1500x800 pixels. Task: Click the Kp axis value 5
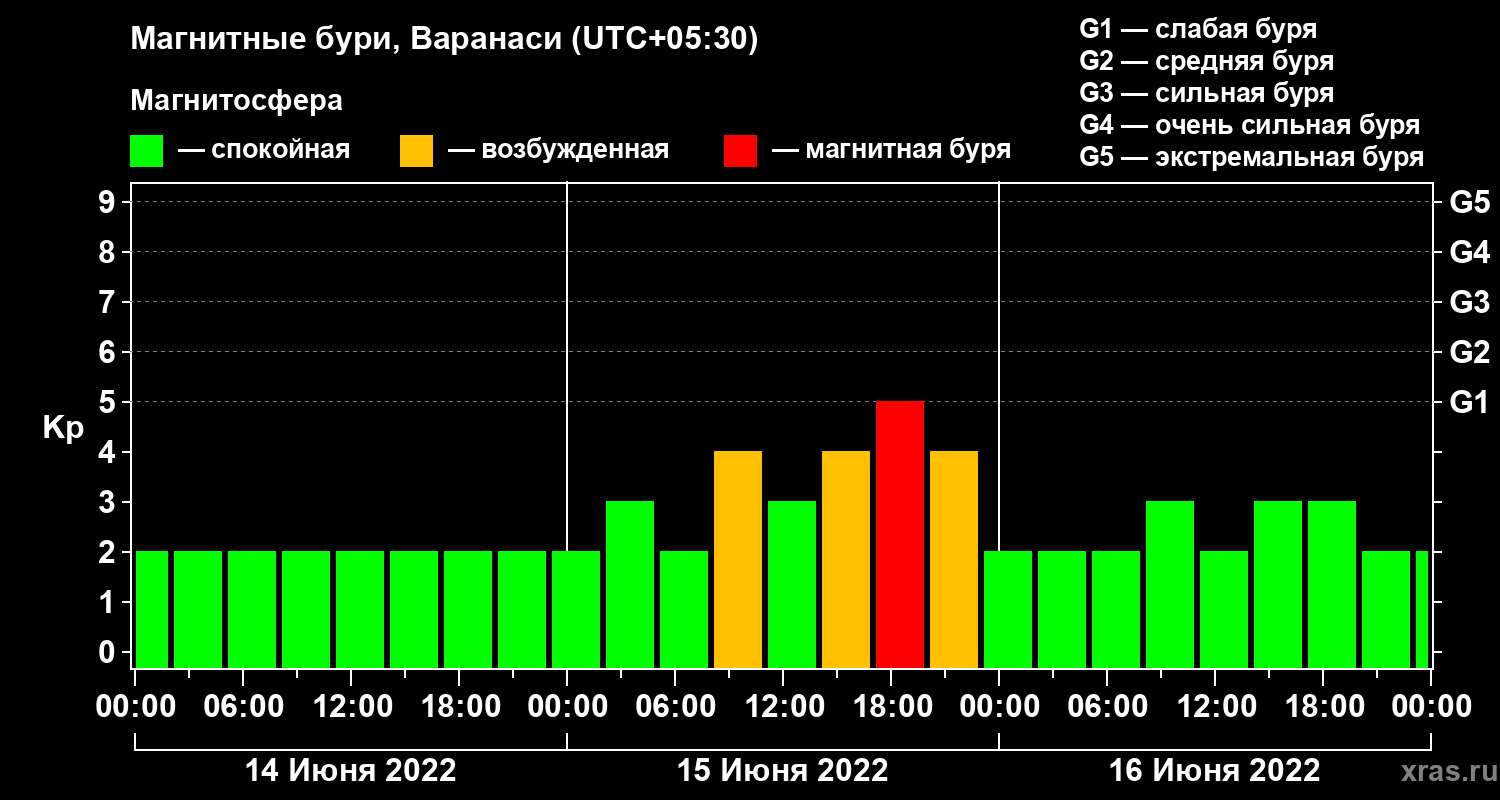pyautogui.click(x=109, y=402)
